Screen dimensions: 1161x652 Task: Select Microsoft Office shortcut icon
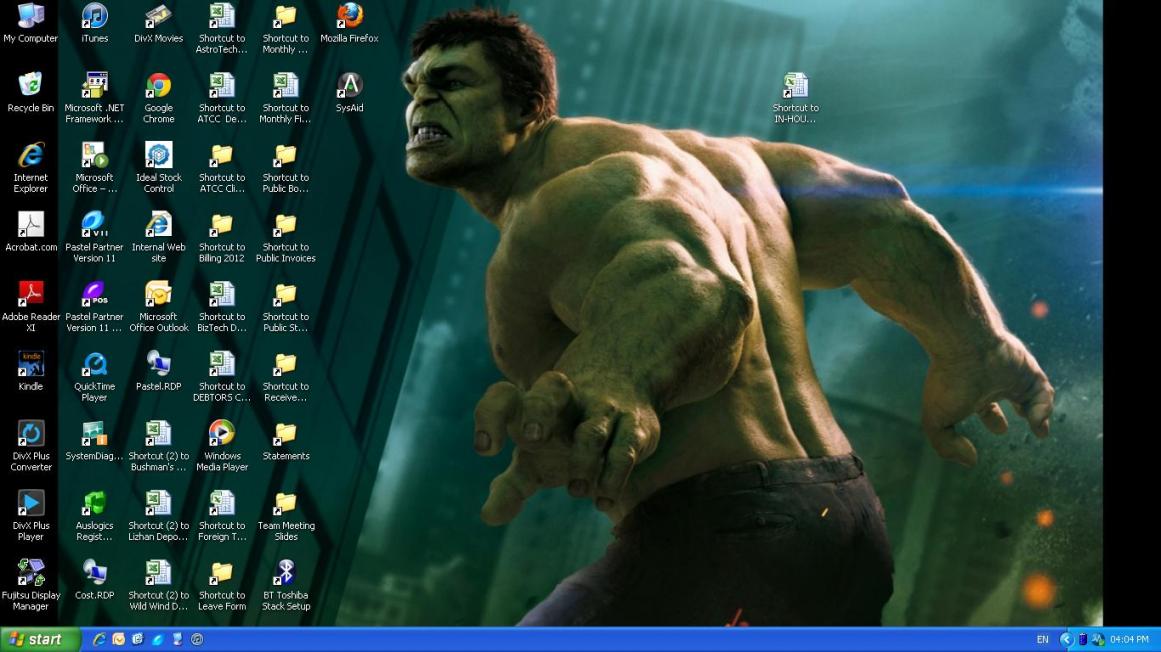point(94,155)
